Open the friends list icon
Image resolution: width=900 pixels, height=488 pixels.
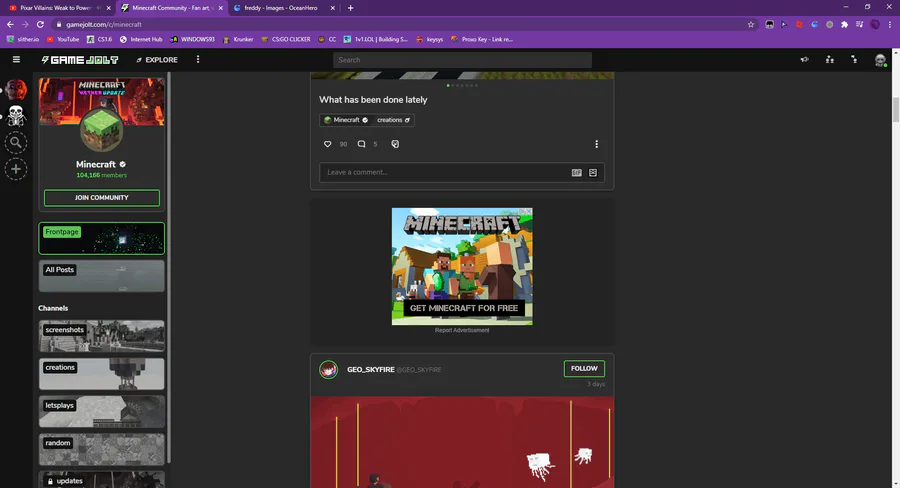(829, 60)
